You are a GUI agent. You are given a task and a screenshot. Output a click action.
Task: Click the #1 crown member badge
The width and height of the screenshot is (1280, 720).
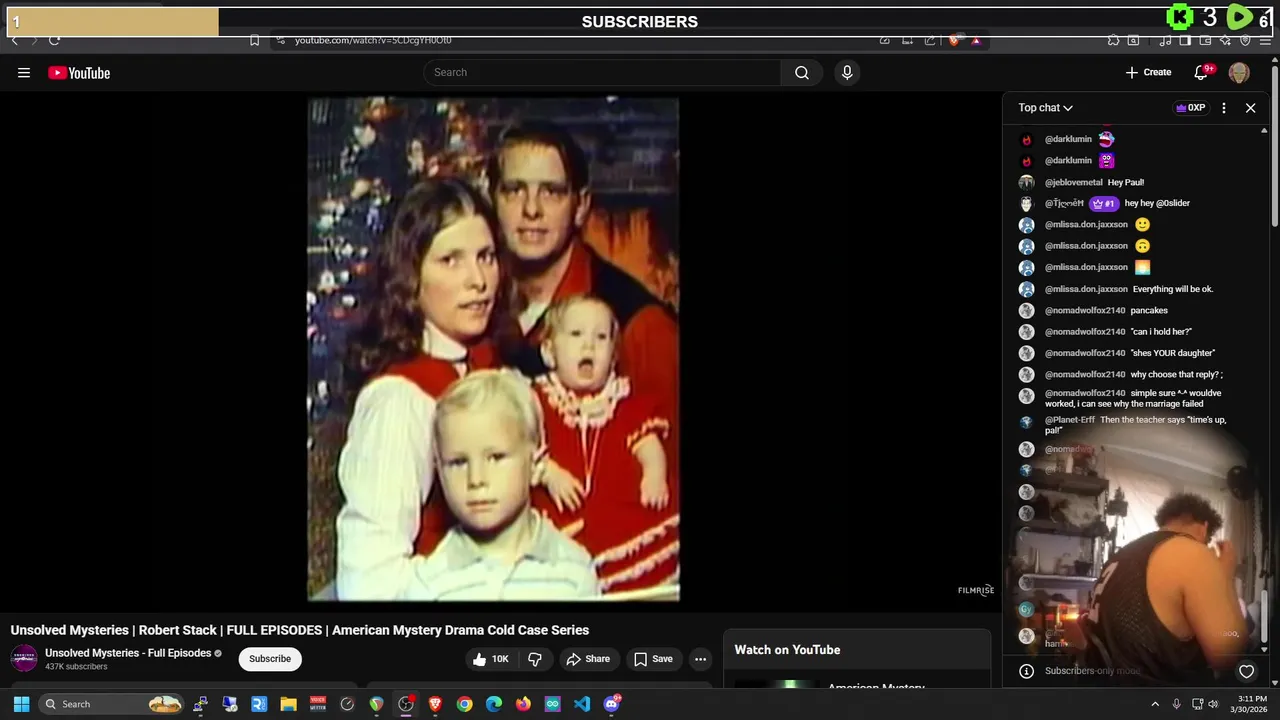[1104, 204]
